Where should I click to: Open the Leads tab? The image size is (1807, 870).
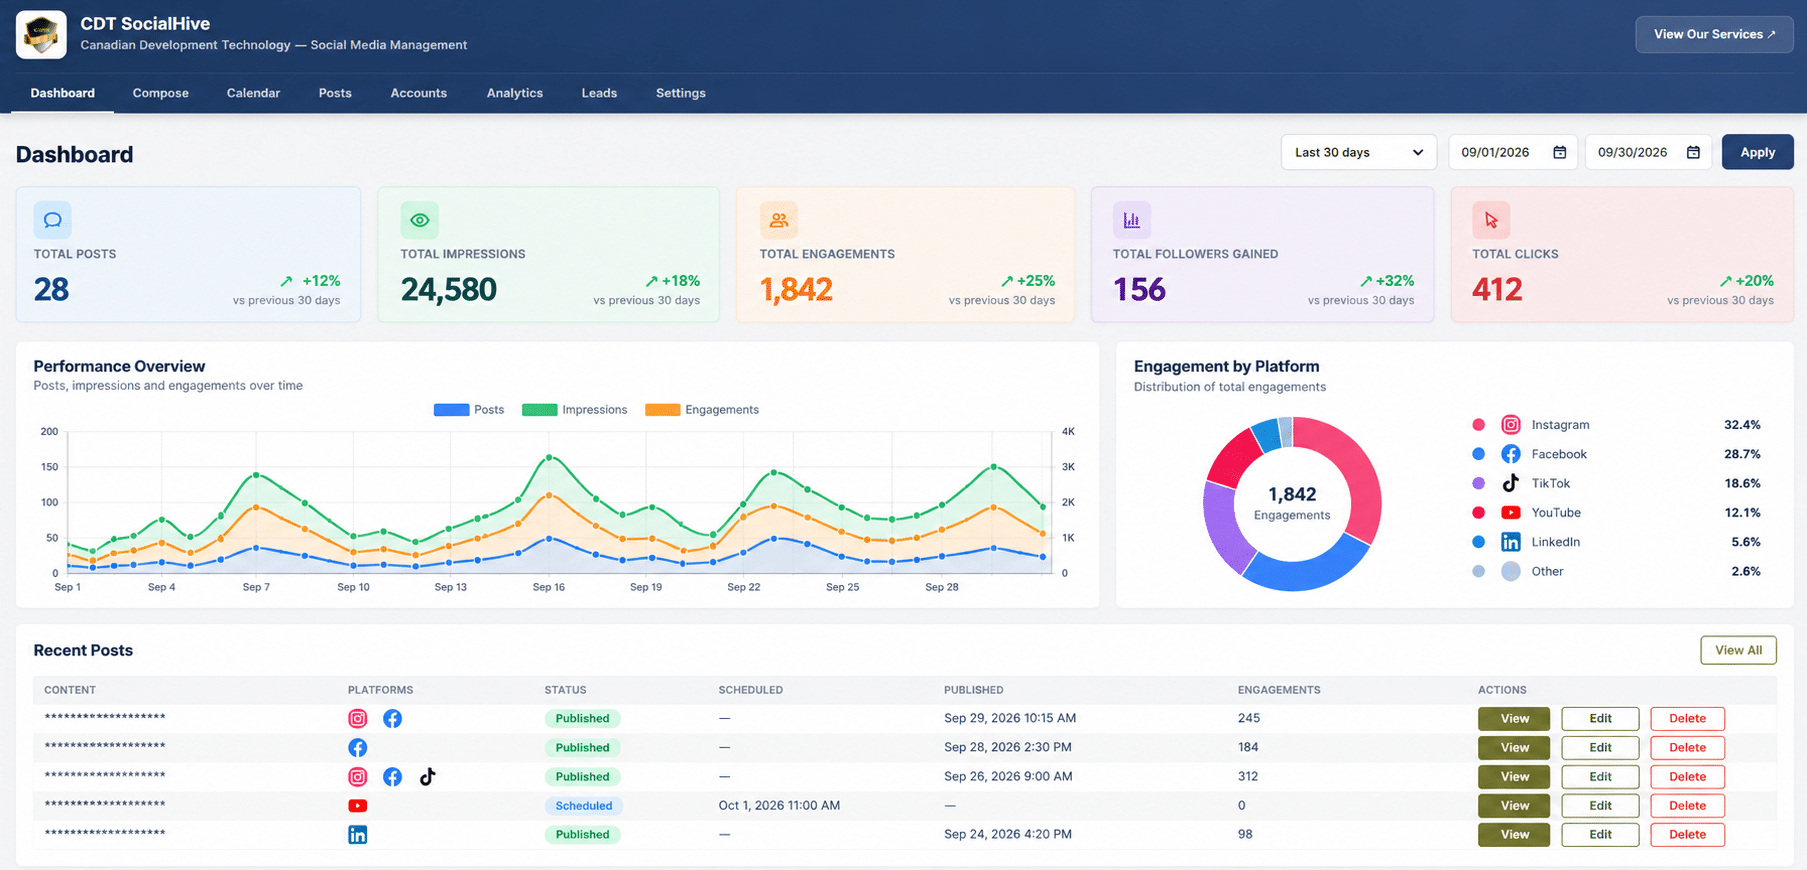tap(599, 93)
